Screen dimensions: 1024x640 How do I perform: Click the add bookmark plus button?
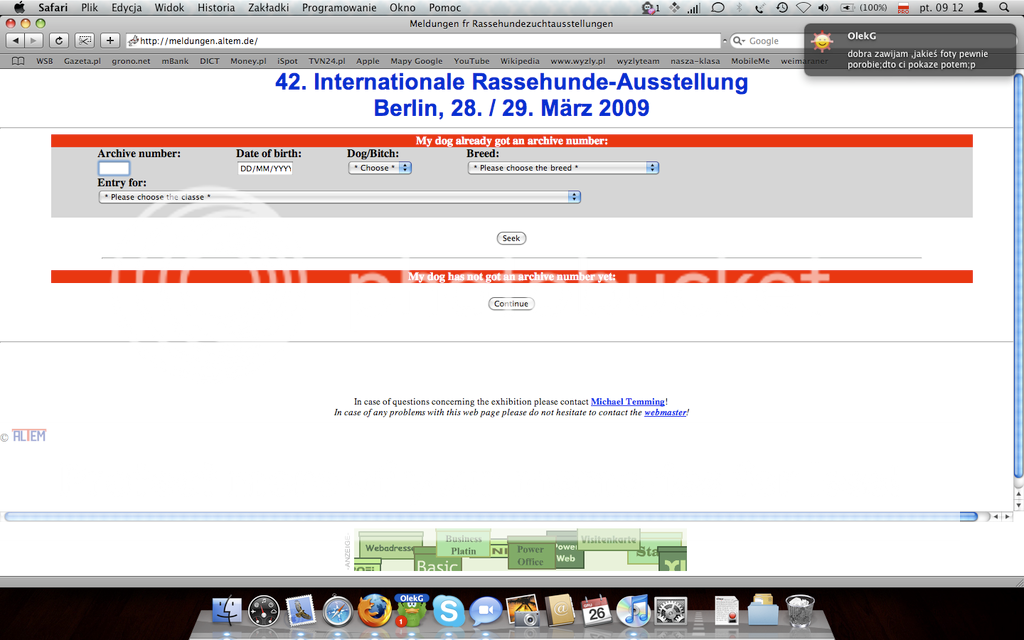pos(110,41)
